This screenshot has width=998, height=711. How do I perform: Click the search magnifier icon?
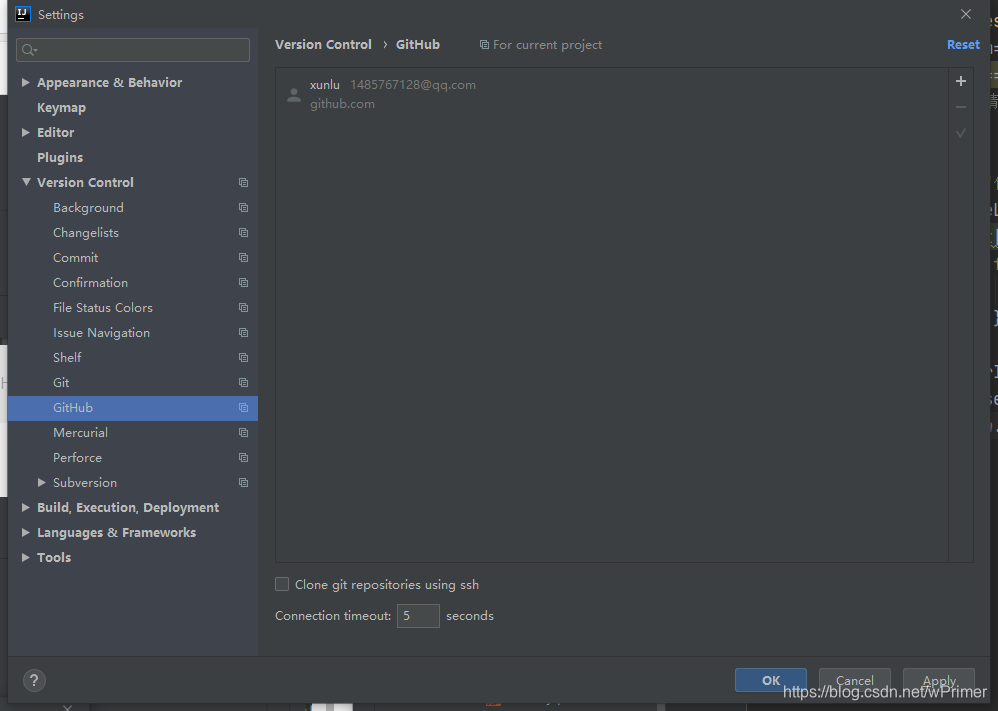[x=29, y=50]
